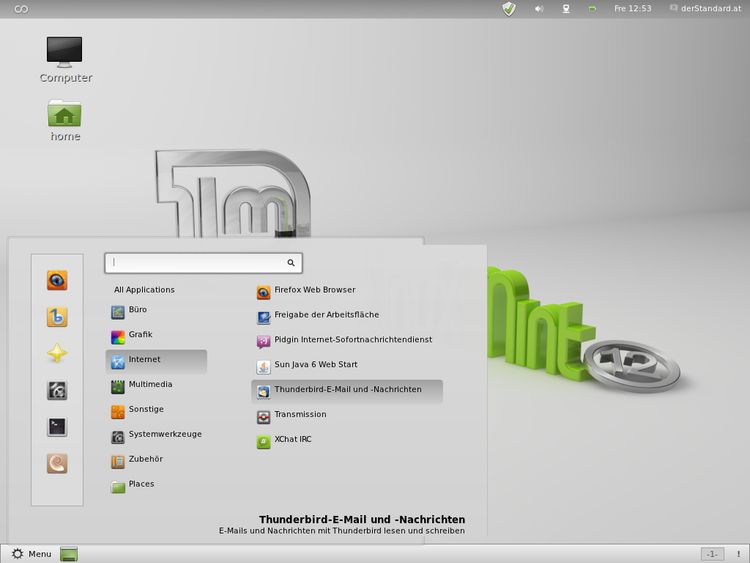Click the Menu button in bottom panel
Screen dimensions: 750x563
click(x=31, y=554)
